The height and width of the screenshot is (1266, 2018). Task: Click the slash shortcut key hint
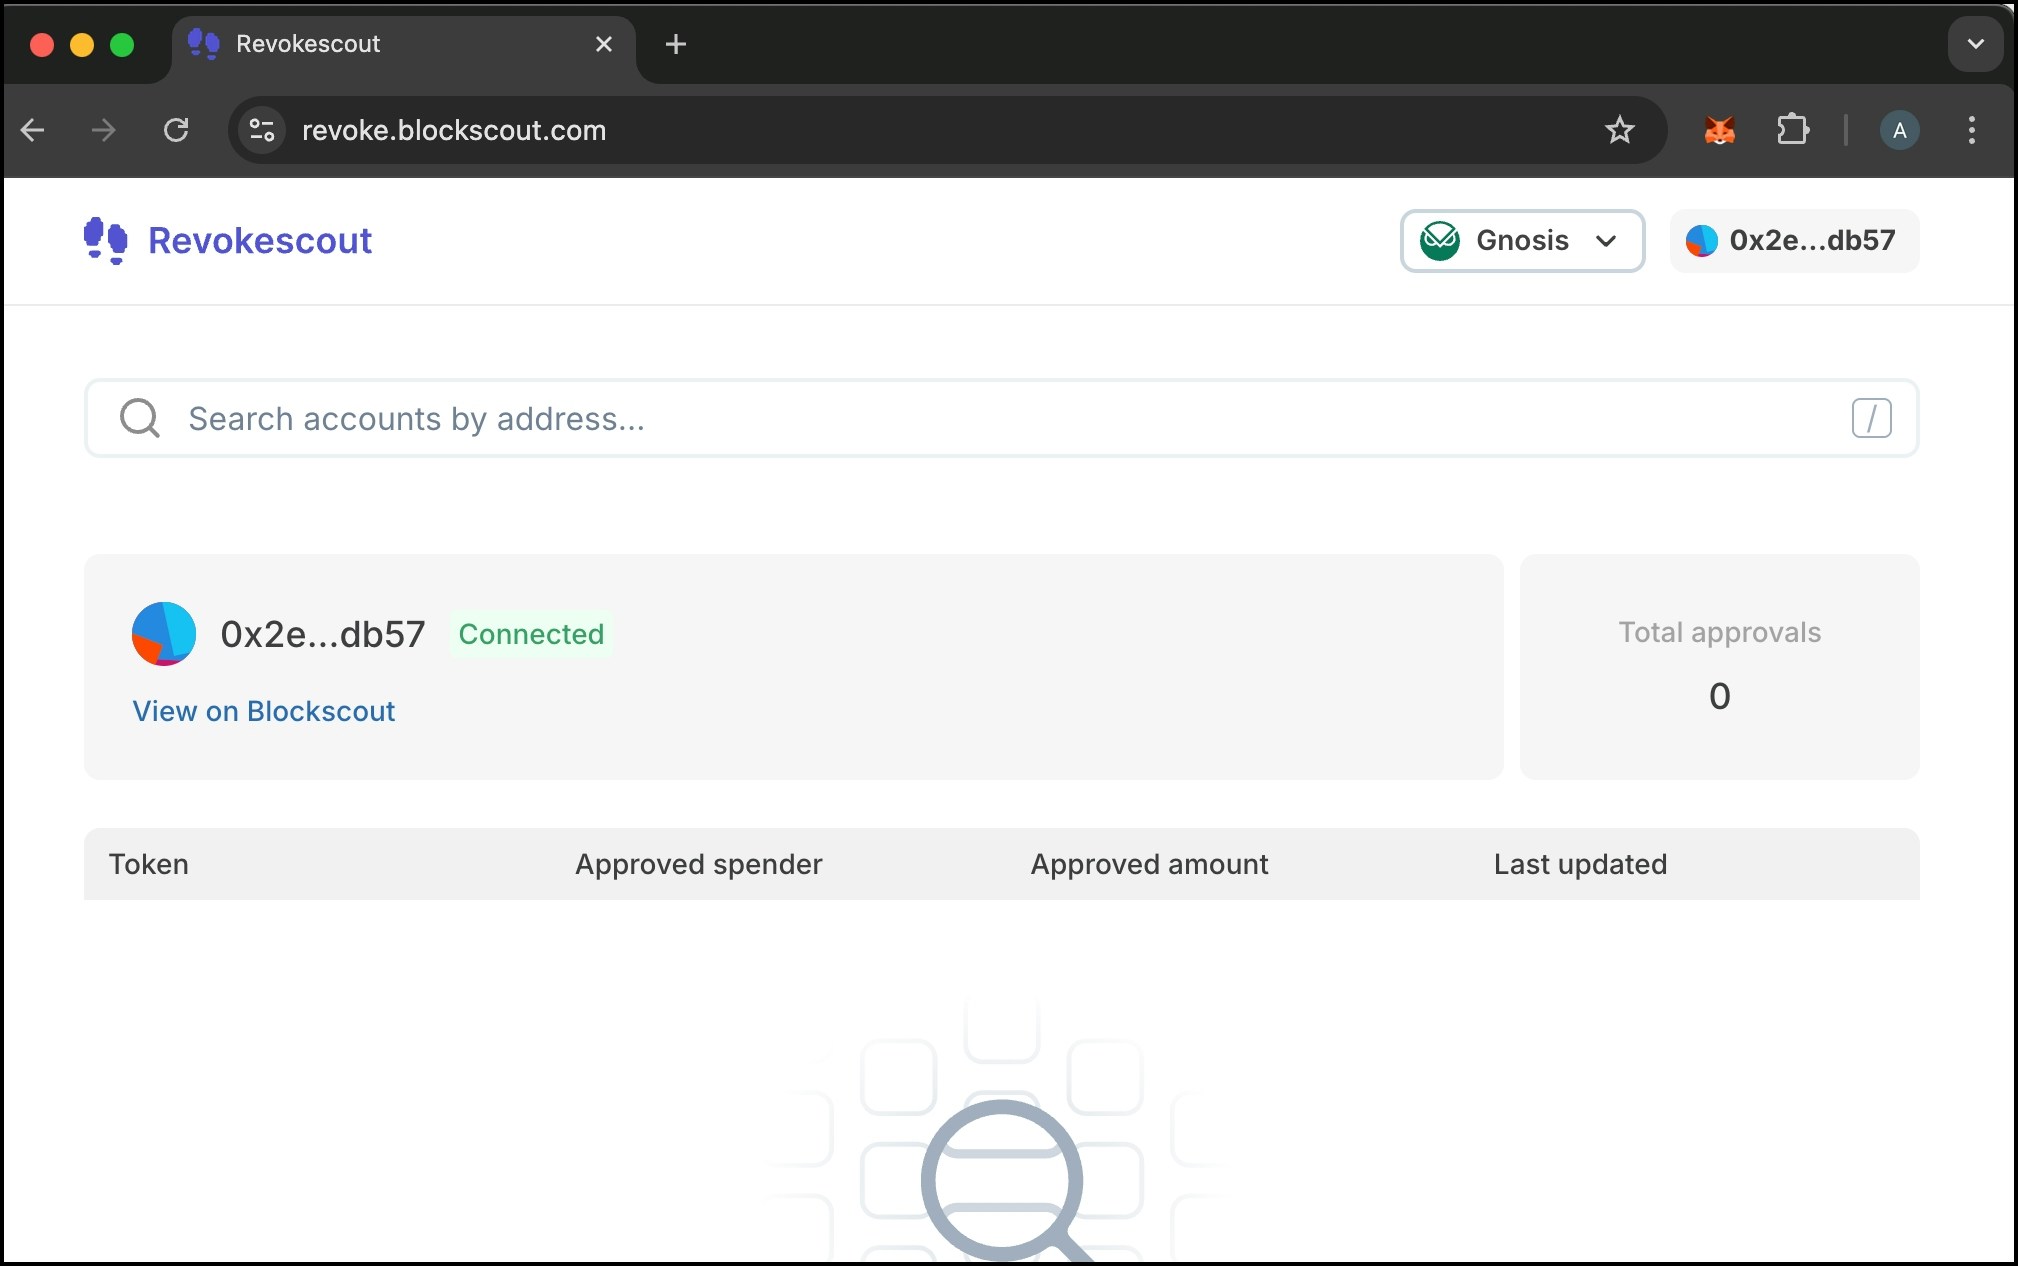pos(1870,418)
